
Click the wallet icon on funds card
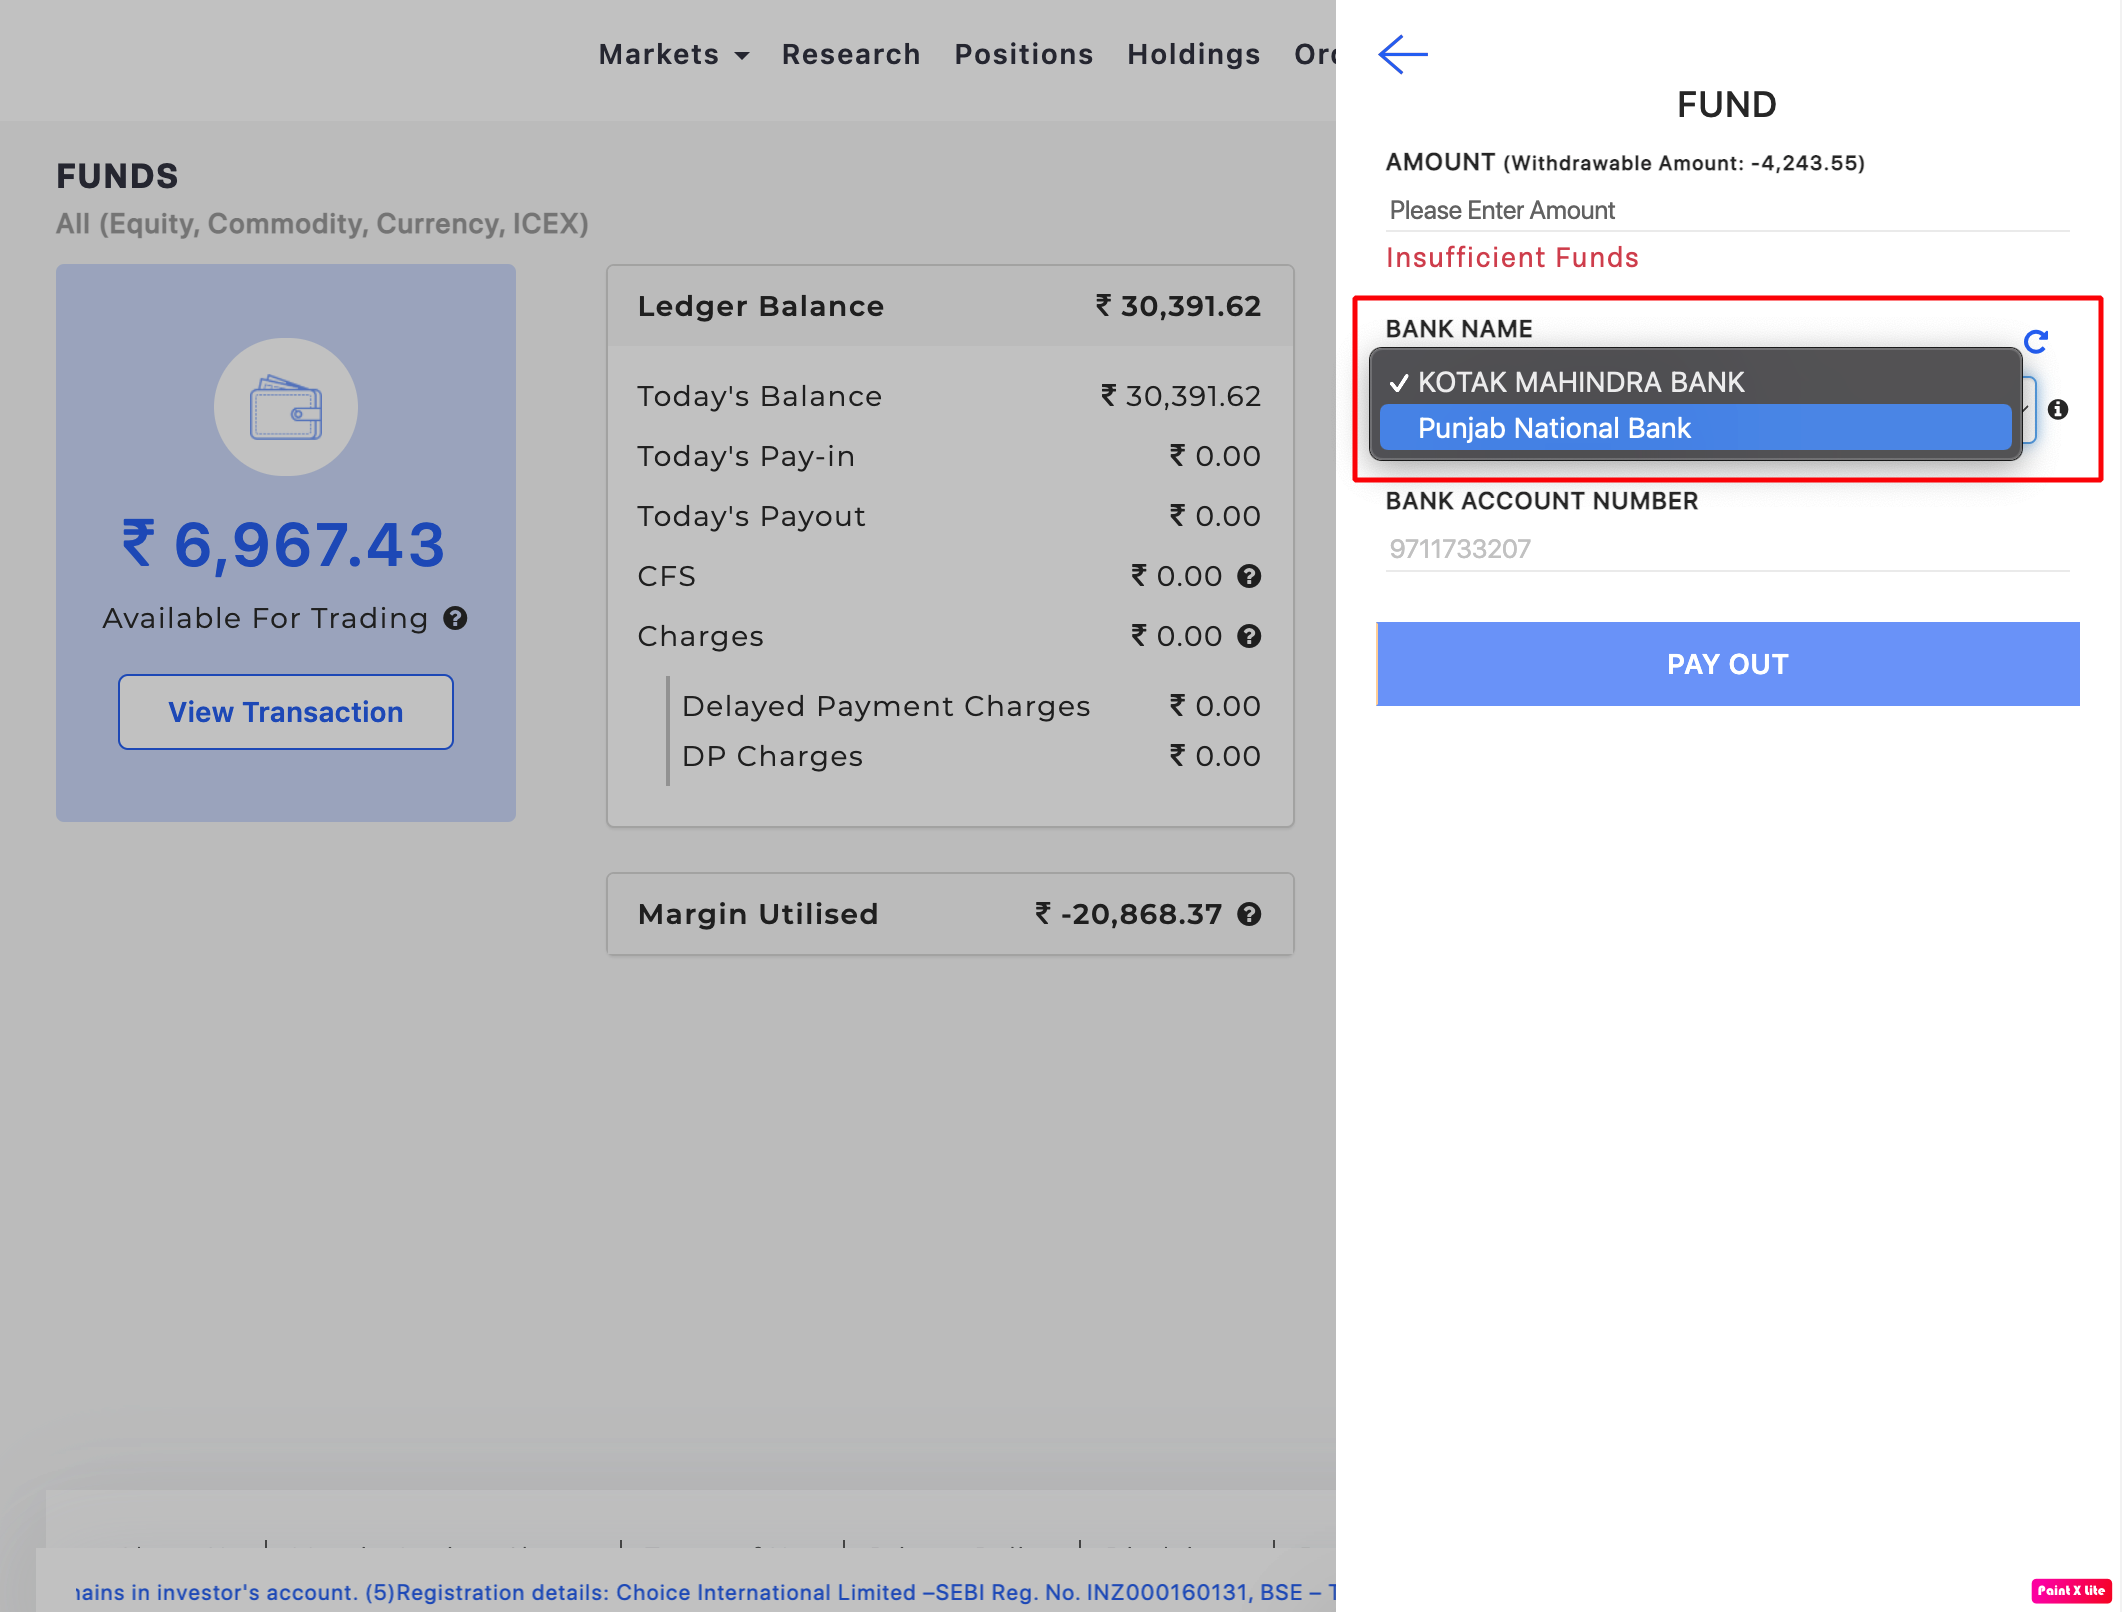[x=286, y=407]
